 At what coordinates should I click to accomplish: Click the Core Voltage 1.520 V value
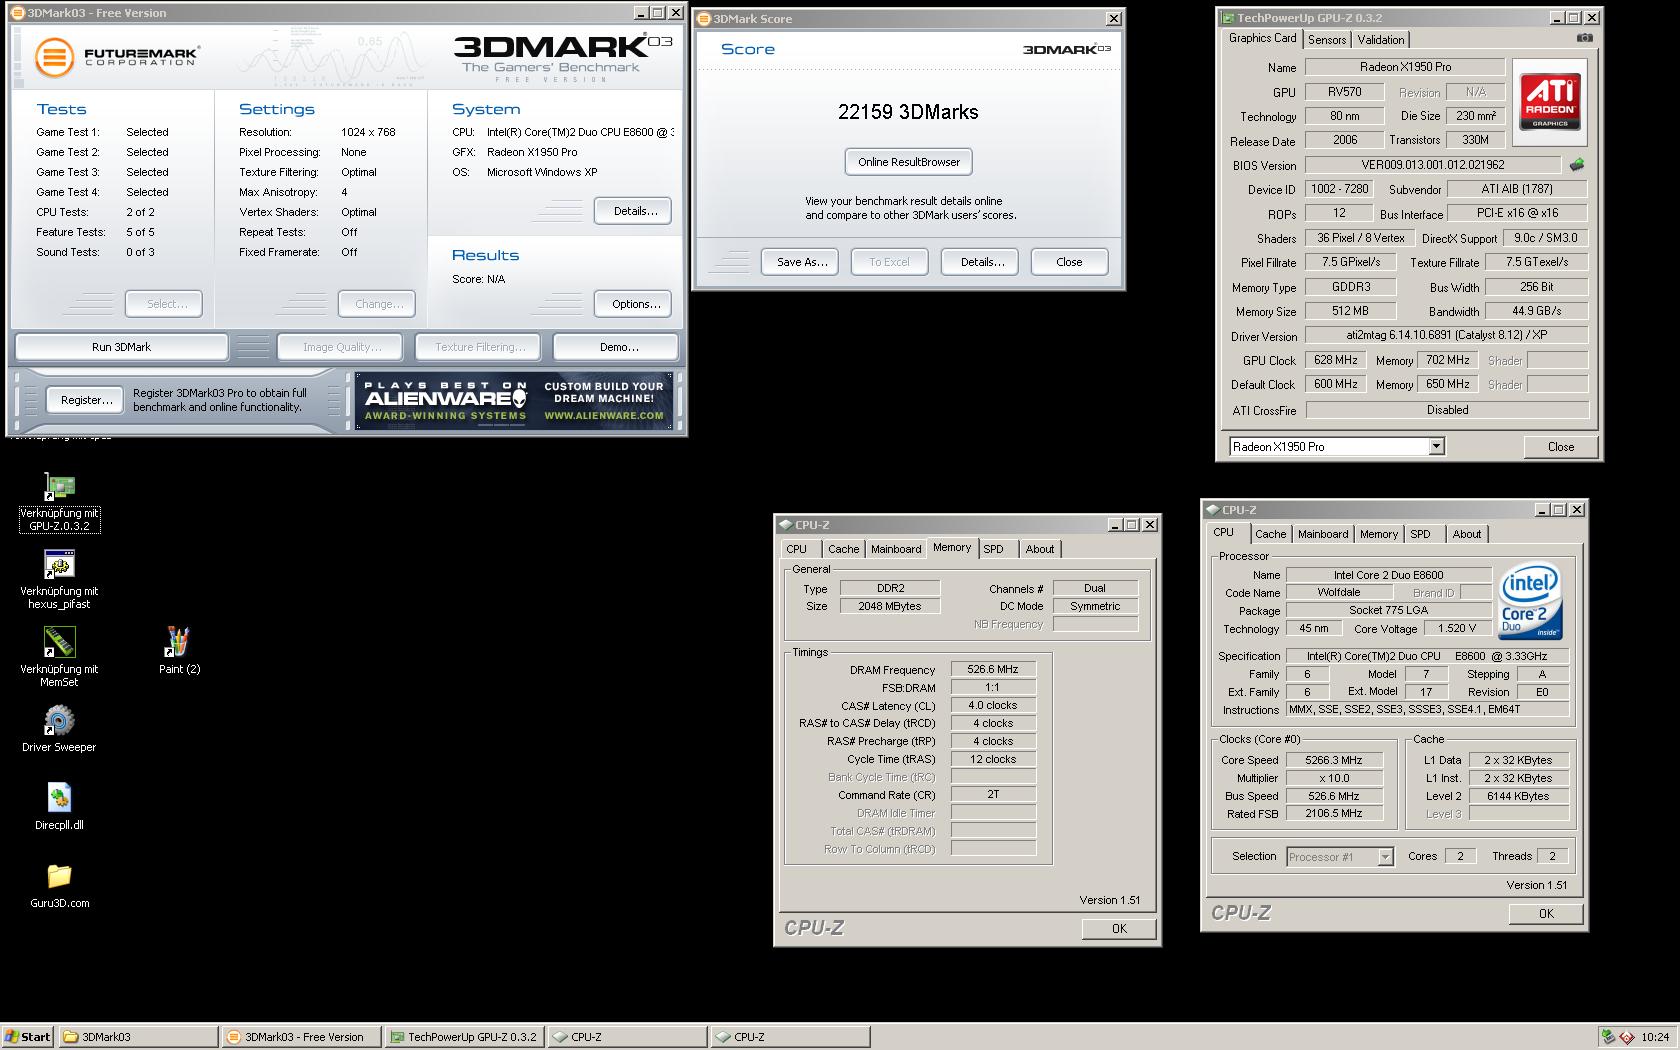[1457, 628]
